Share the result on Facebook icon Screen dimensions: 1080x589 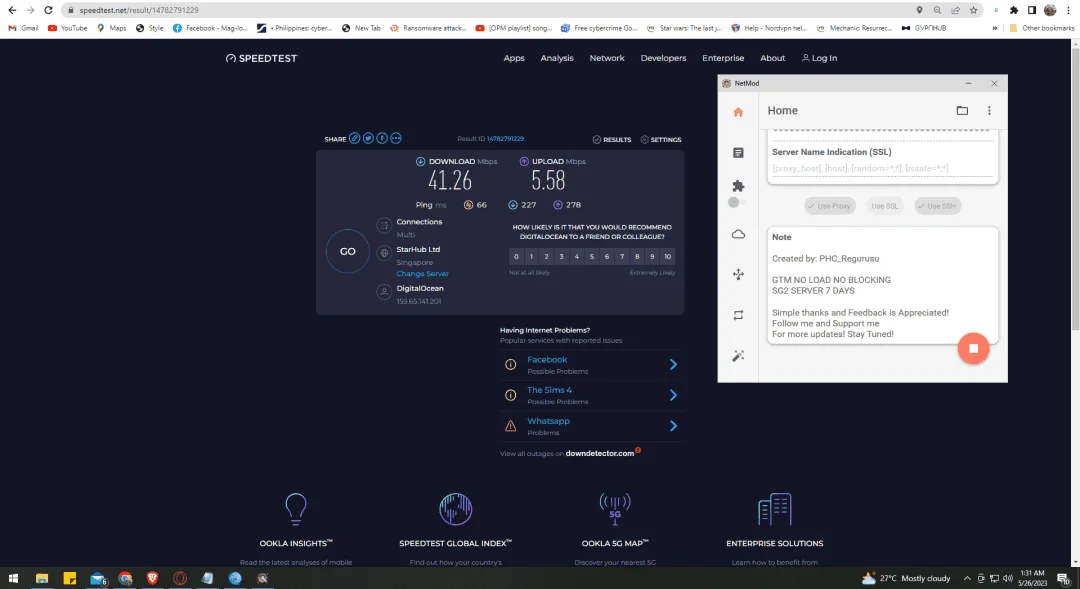tap(382, 138)
